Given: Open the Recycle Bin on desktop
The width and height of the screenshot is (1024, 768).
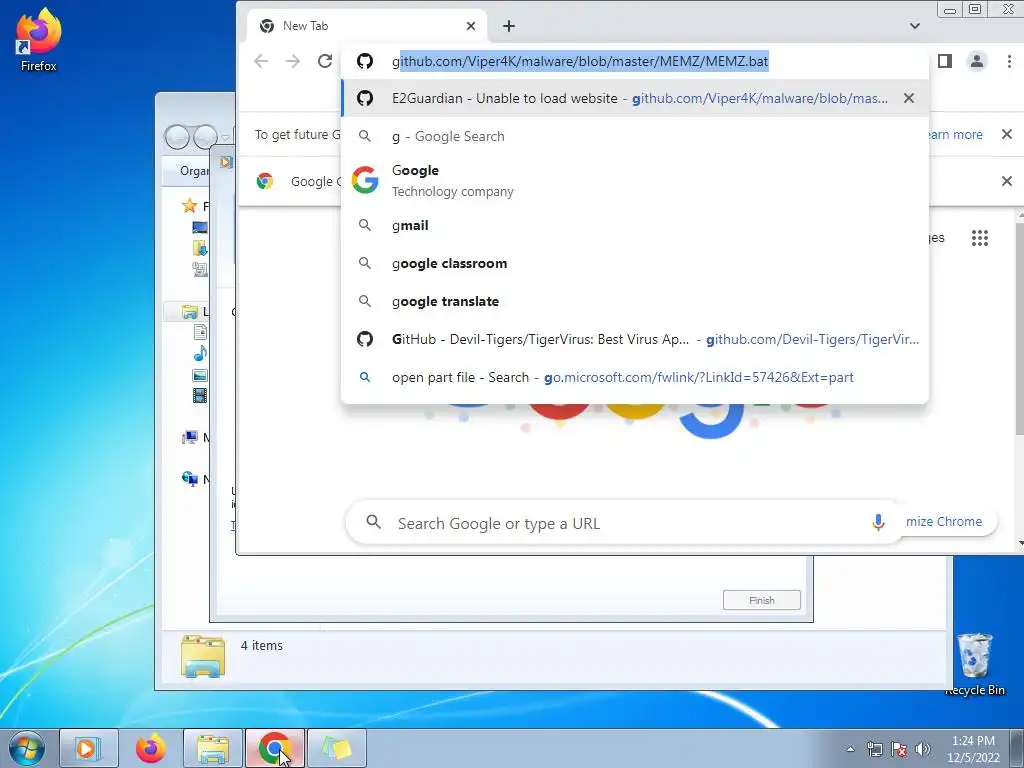Looking at the screenshot, I should click(975, 664).
